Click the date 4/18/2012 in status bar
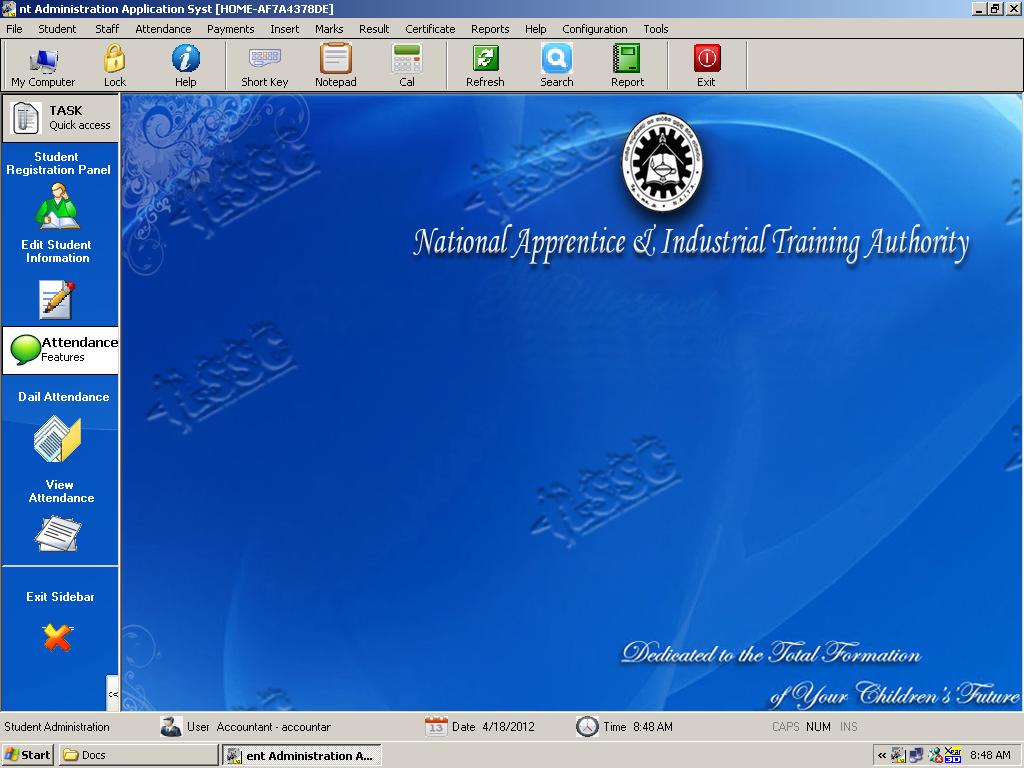The image size is (1024, 768). click(509, 726)
